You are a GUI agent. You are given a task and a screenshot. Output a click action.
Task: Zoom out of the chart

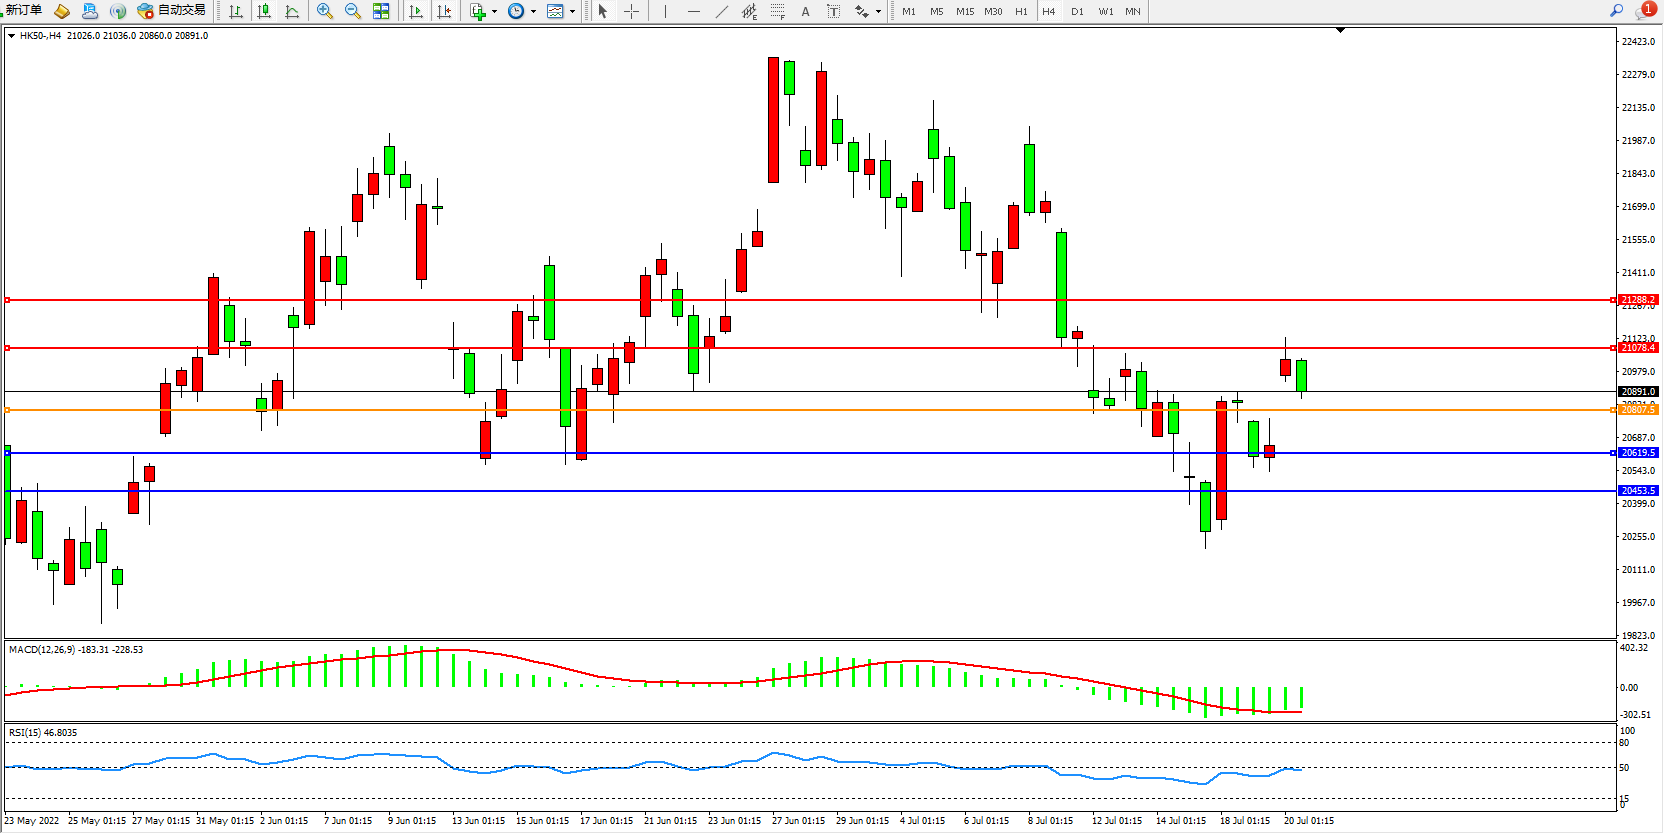(353, 12)
